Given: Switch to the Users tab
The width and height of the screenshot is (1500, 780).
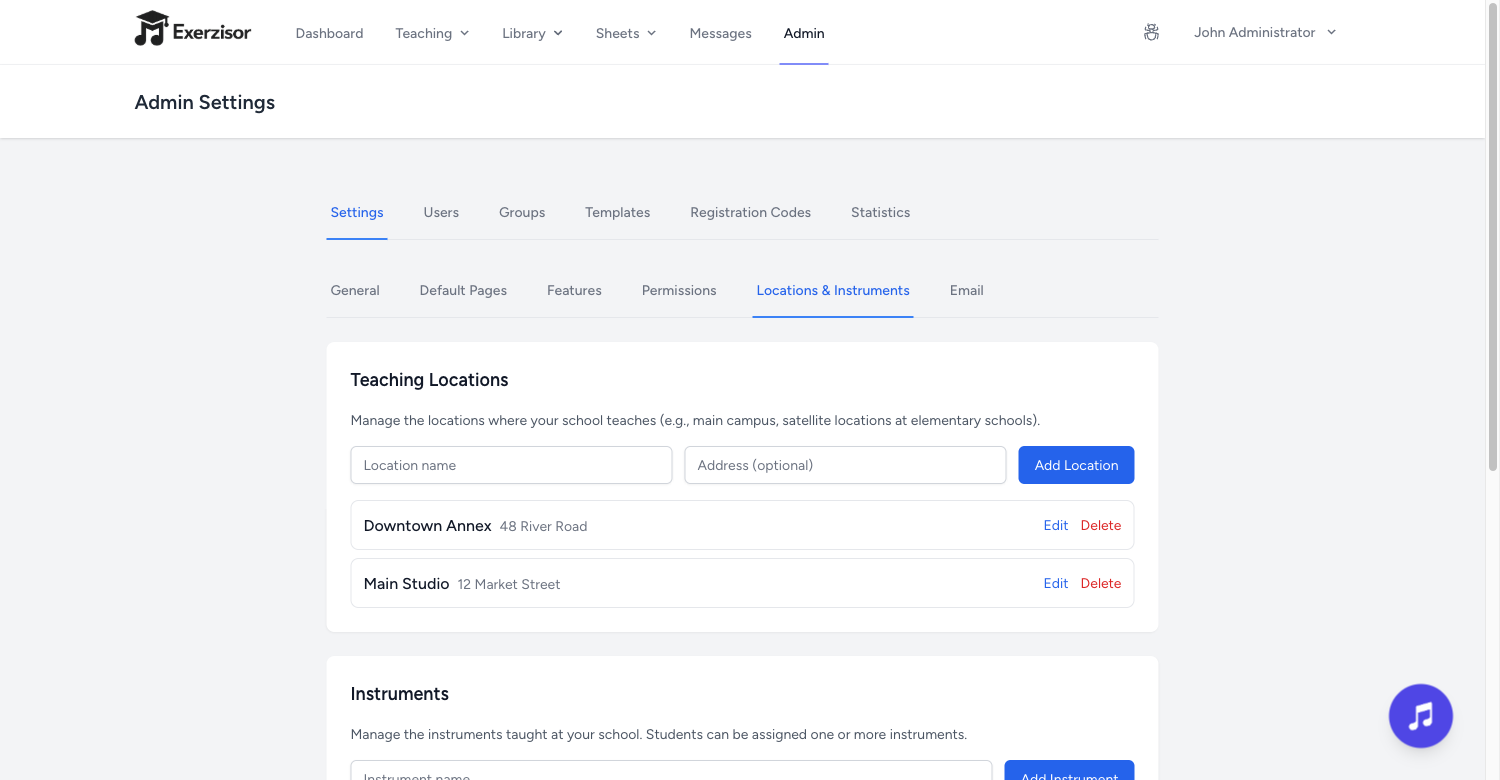Looking at the screenshot, I should click(441, 212).
